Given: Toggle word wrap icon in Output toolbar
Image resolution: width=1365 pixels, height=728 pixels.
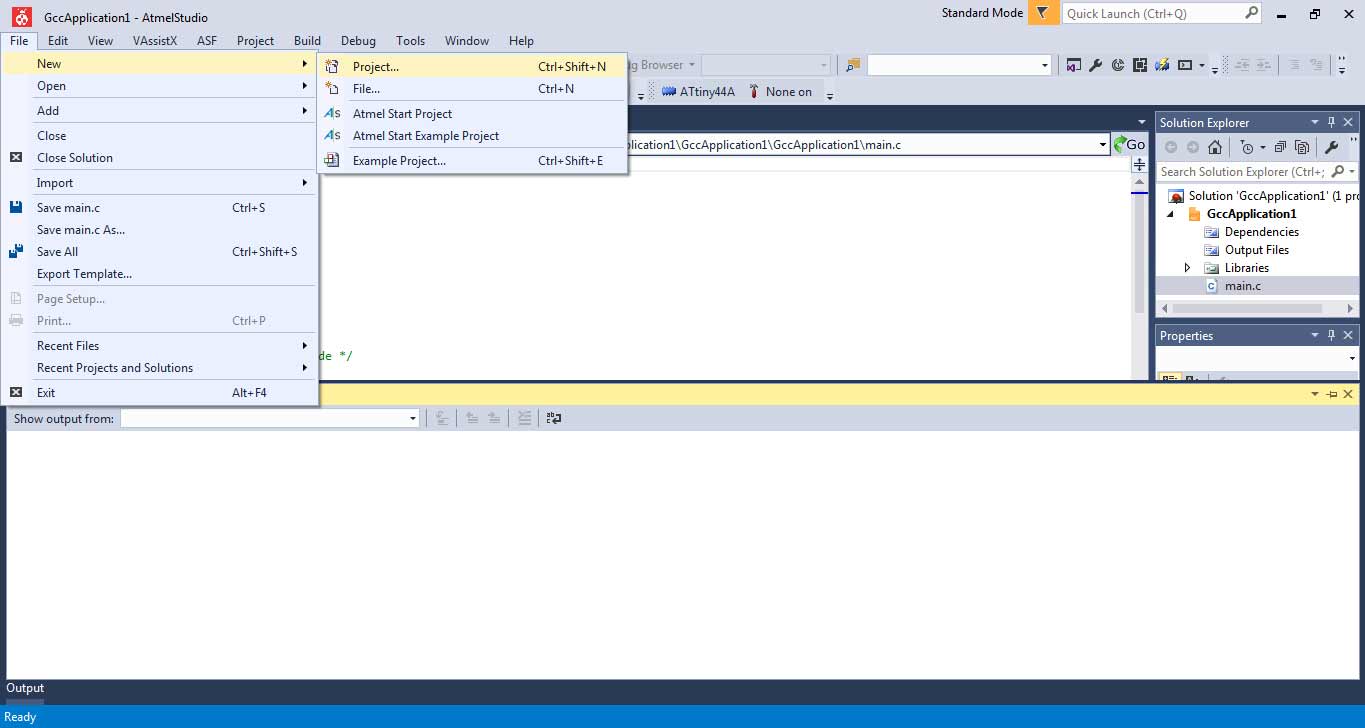Looking at the screenshot, I should 553,418.
